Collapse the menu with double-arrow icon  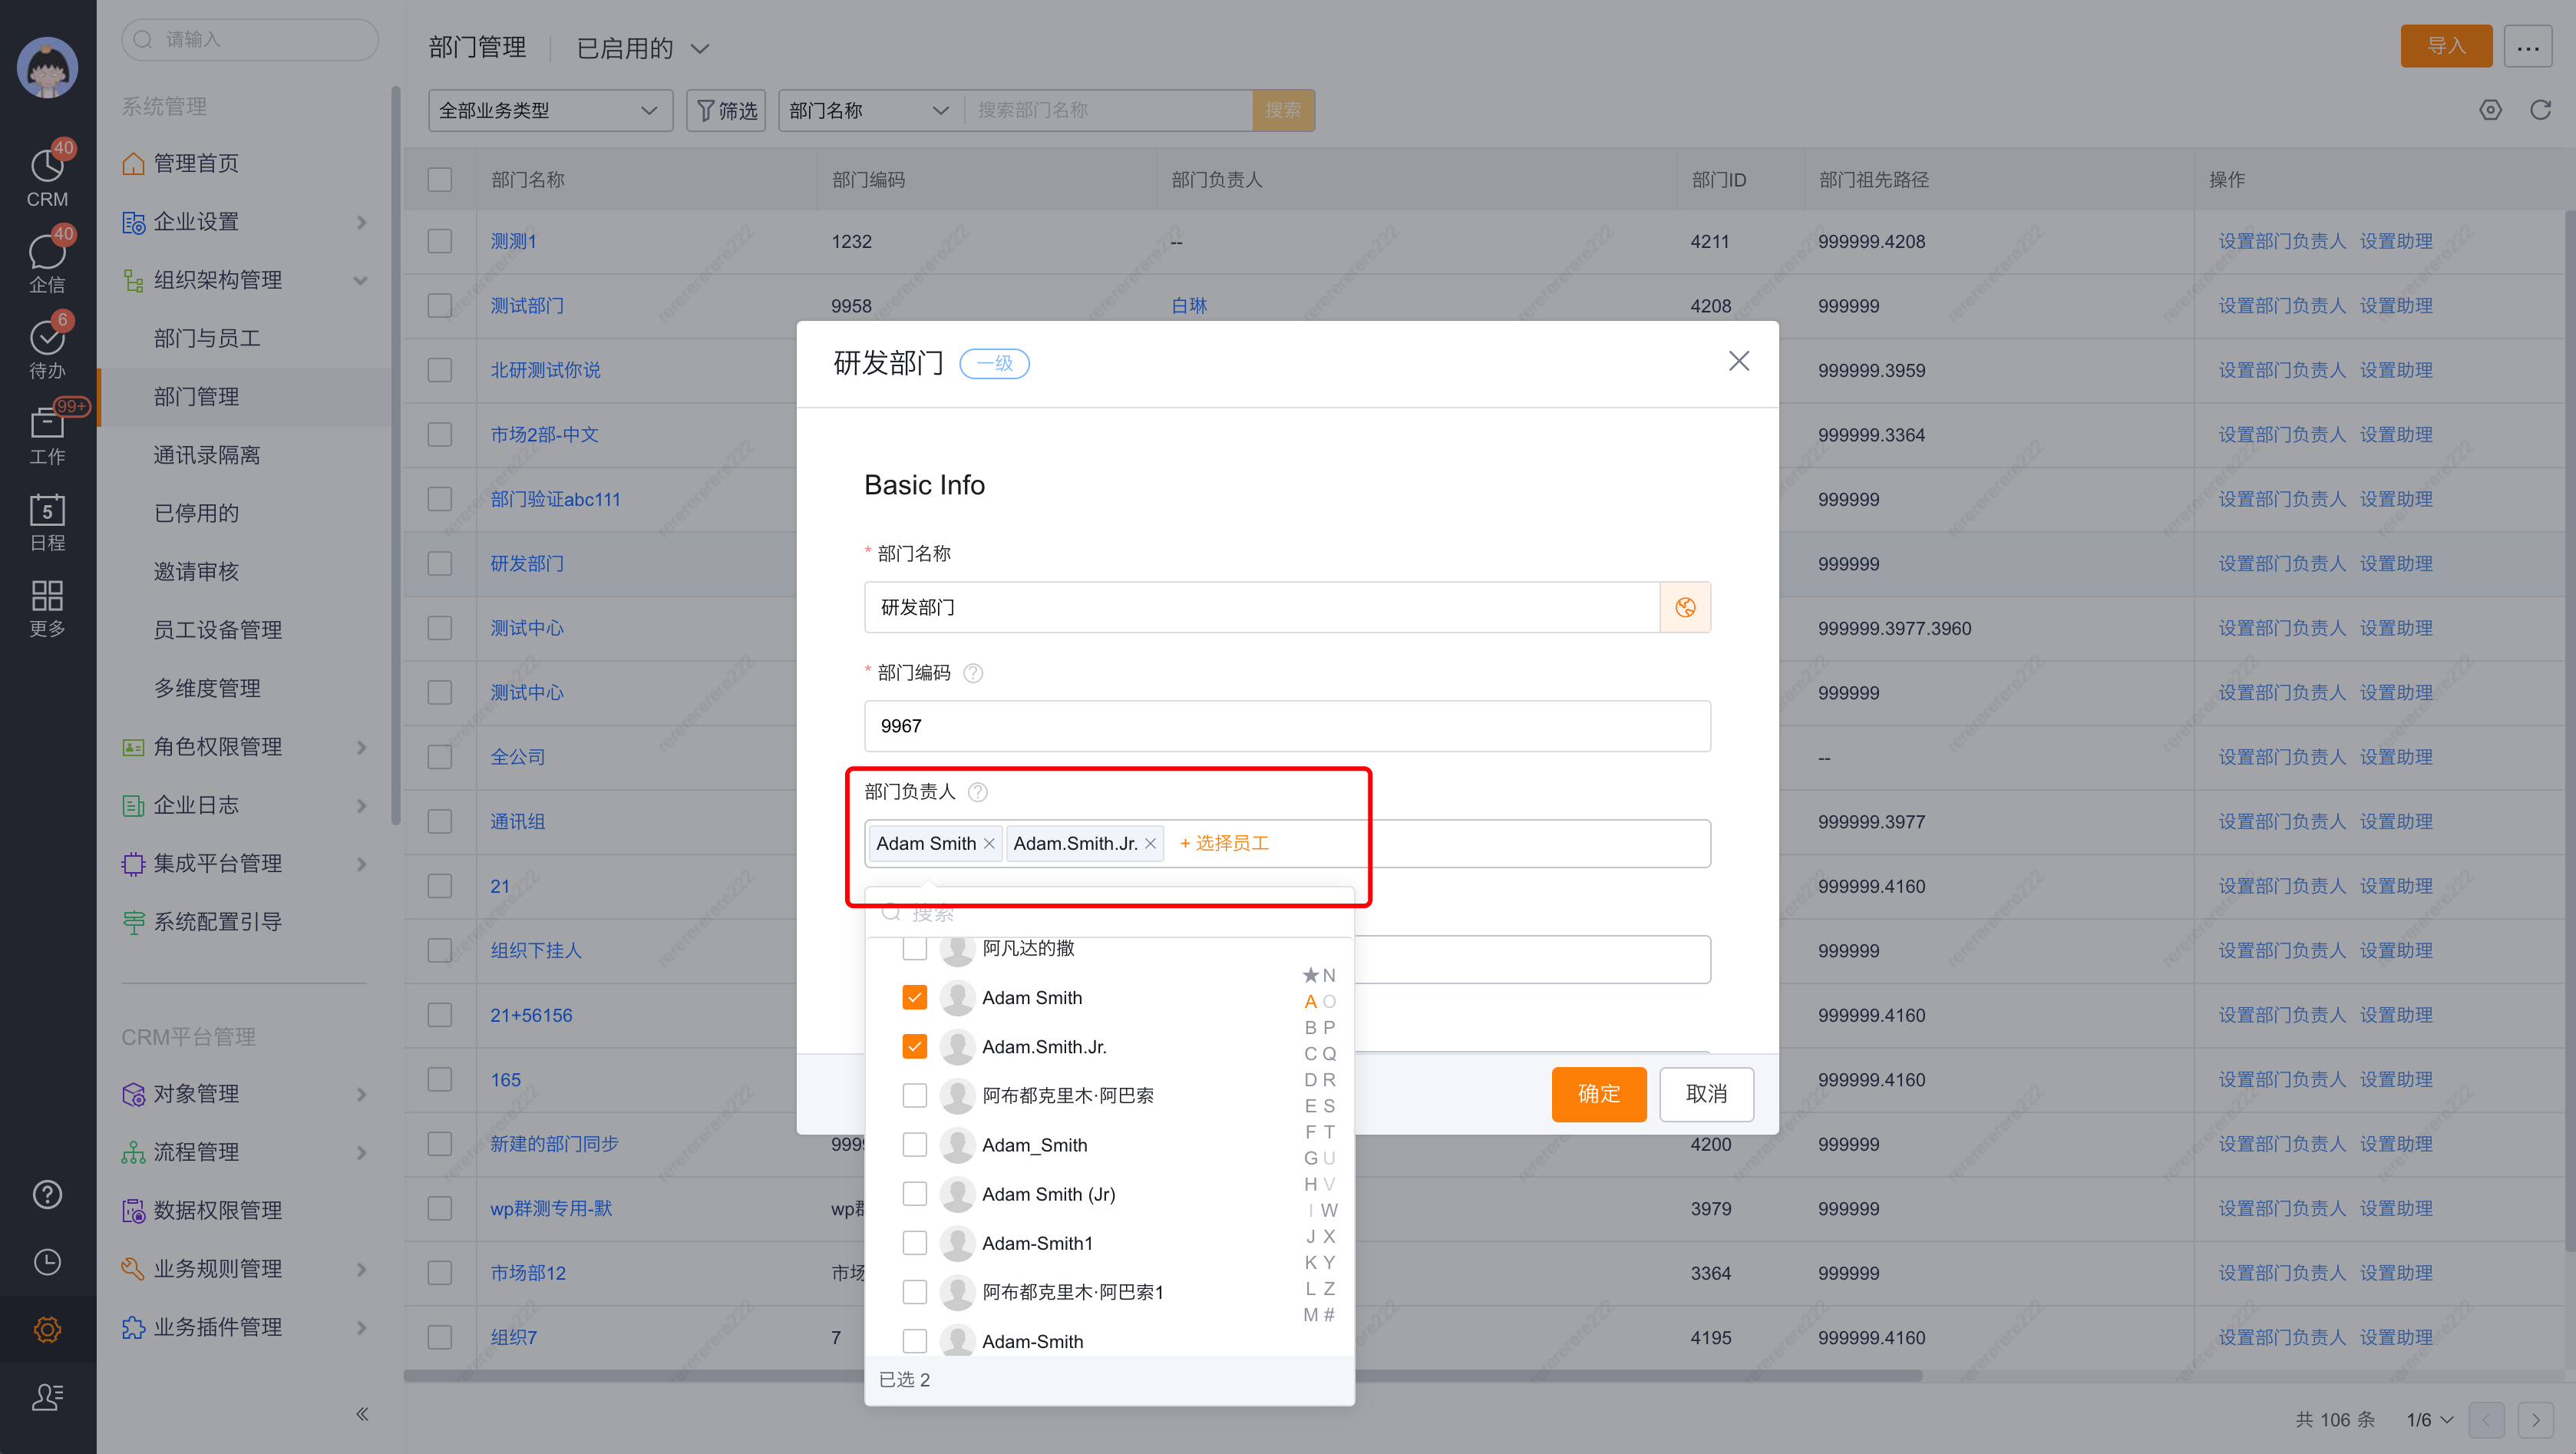click(362, 1413)
